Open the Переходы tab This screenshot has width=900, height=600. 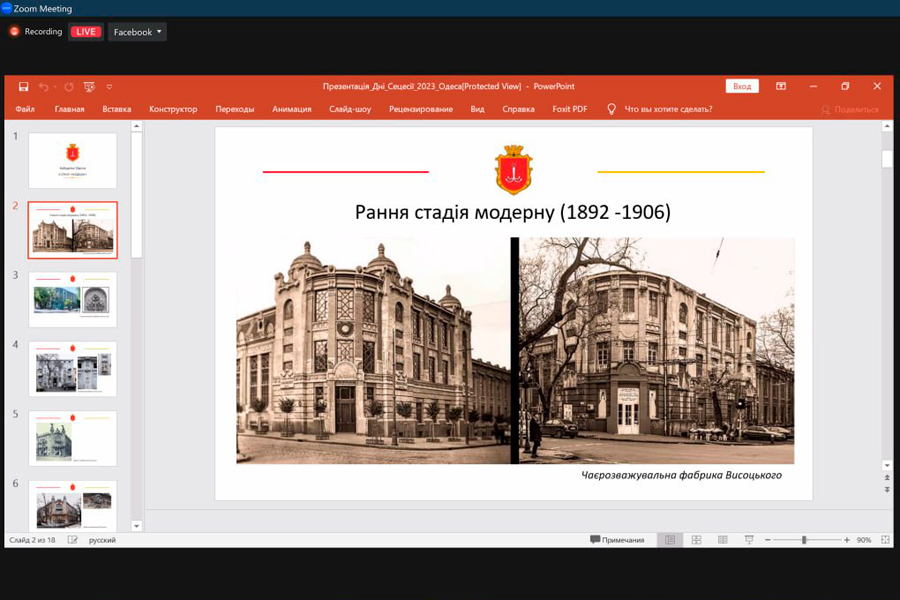(x=235, y=109)
